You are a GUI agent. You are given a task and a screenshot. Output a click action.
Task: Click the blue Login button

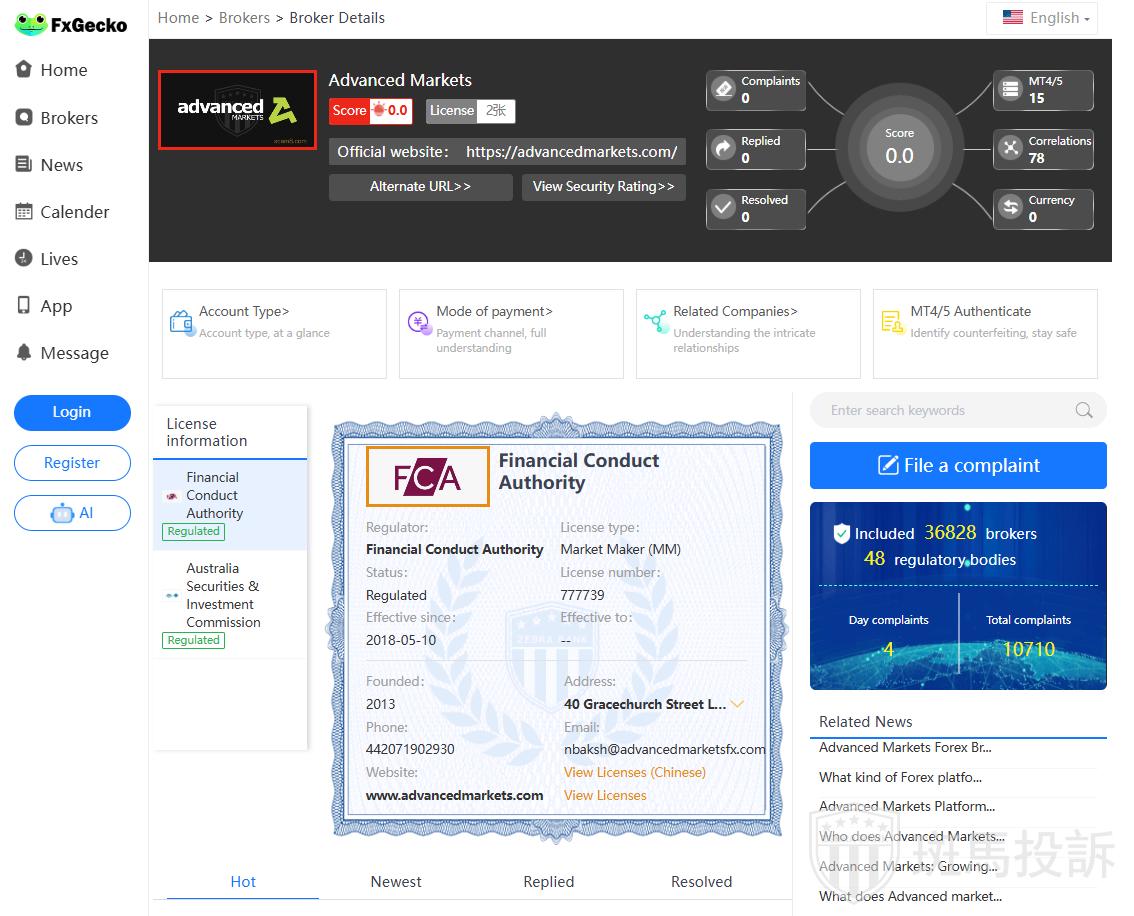(72, 412)
